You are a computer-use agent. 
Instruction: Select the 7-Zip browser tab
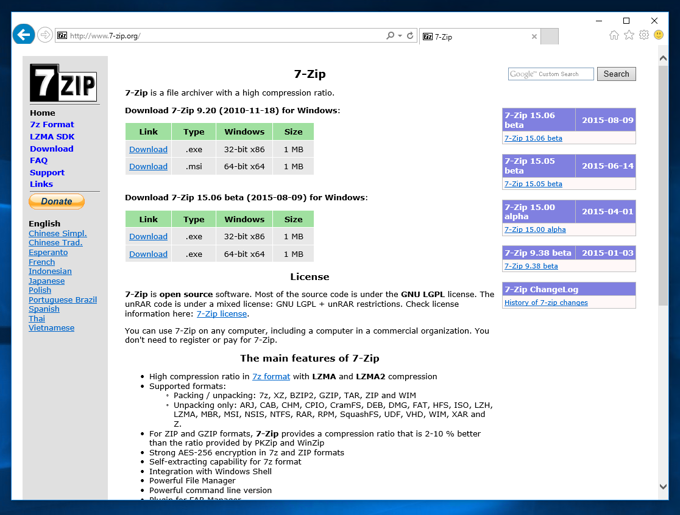[480, 37]
